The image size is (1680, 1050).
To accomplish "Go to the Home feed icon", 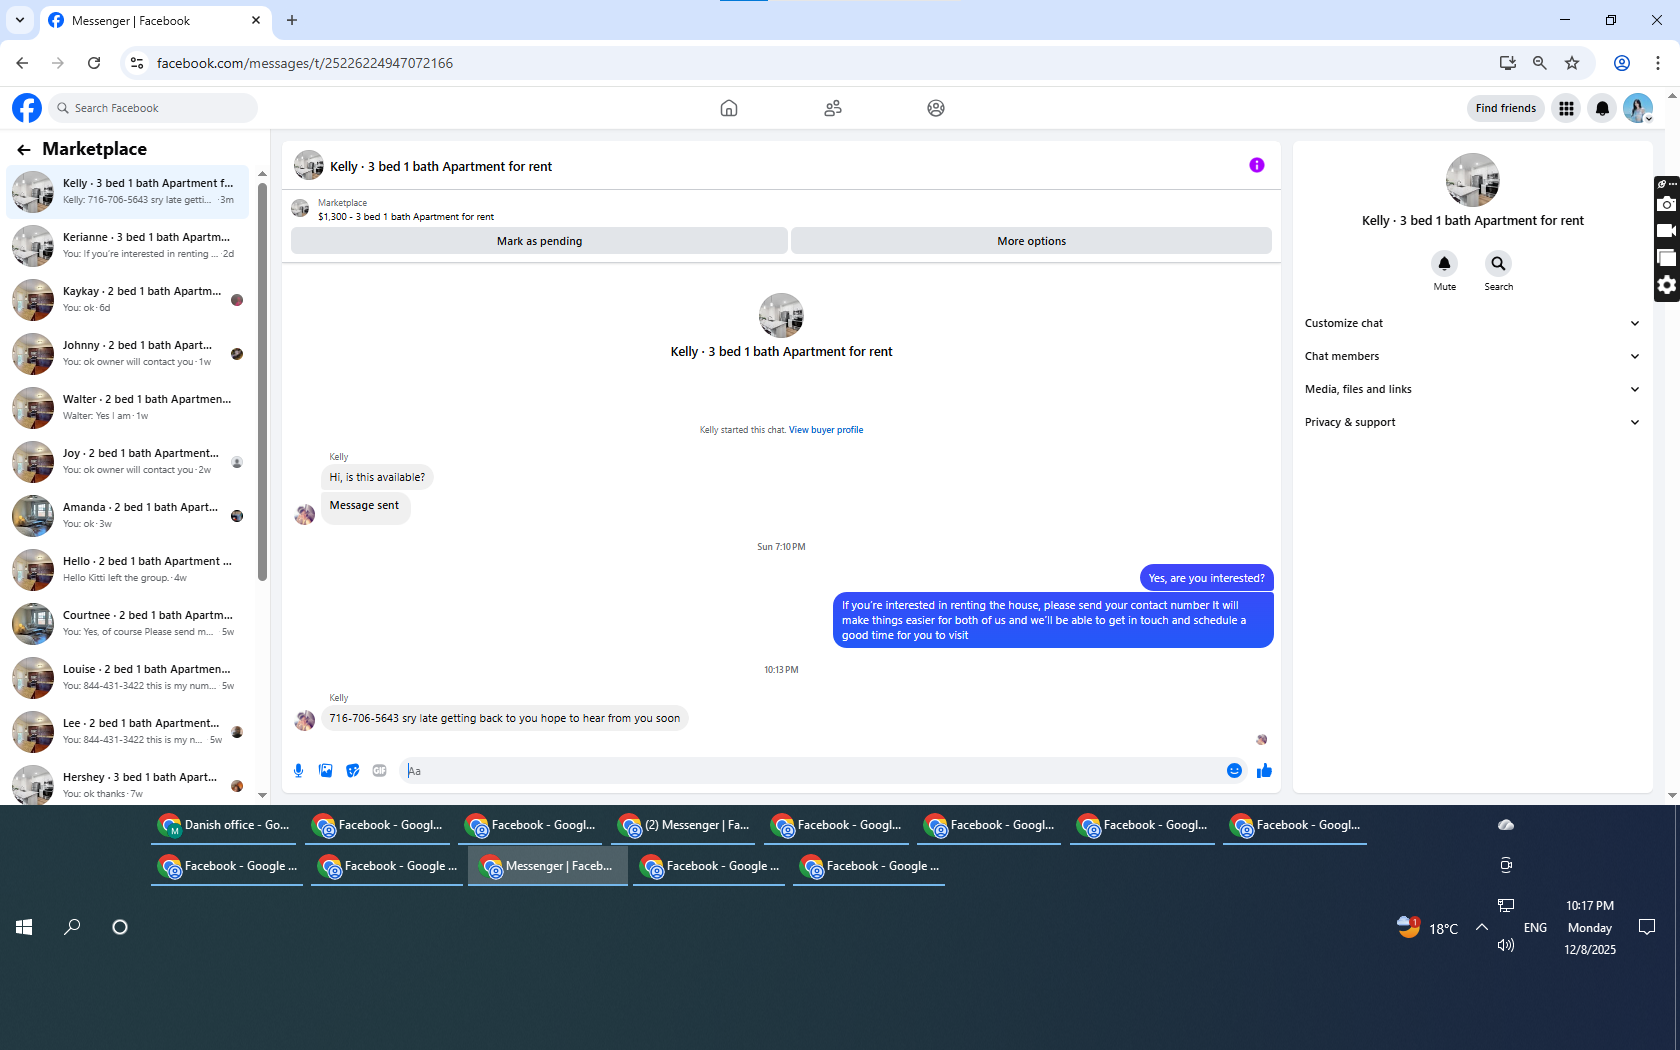I will pyautogui.click(x=729, y=108).
